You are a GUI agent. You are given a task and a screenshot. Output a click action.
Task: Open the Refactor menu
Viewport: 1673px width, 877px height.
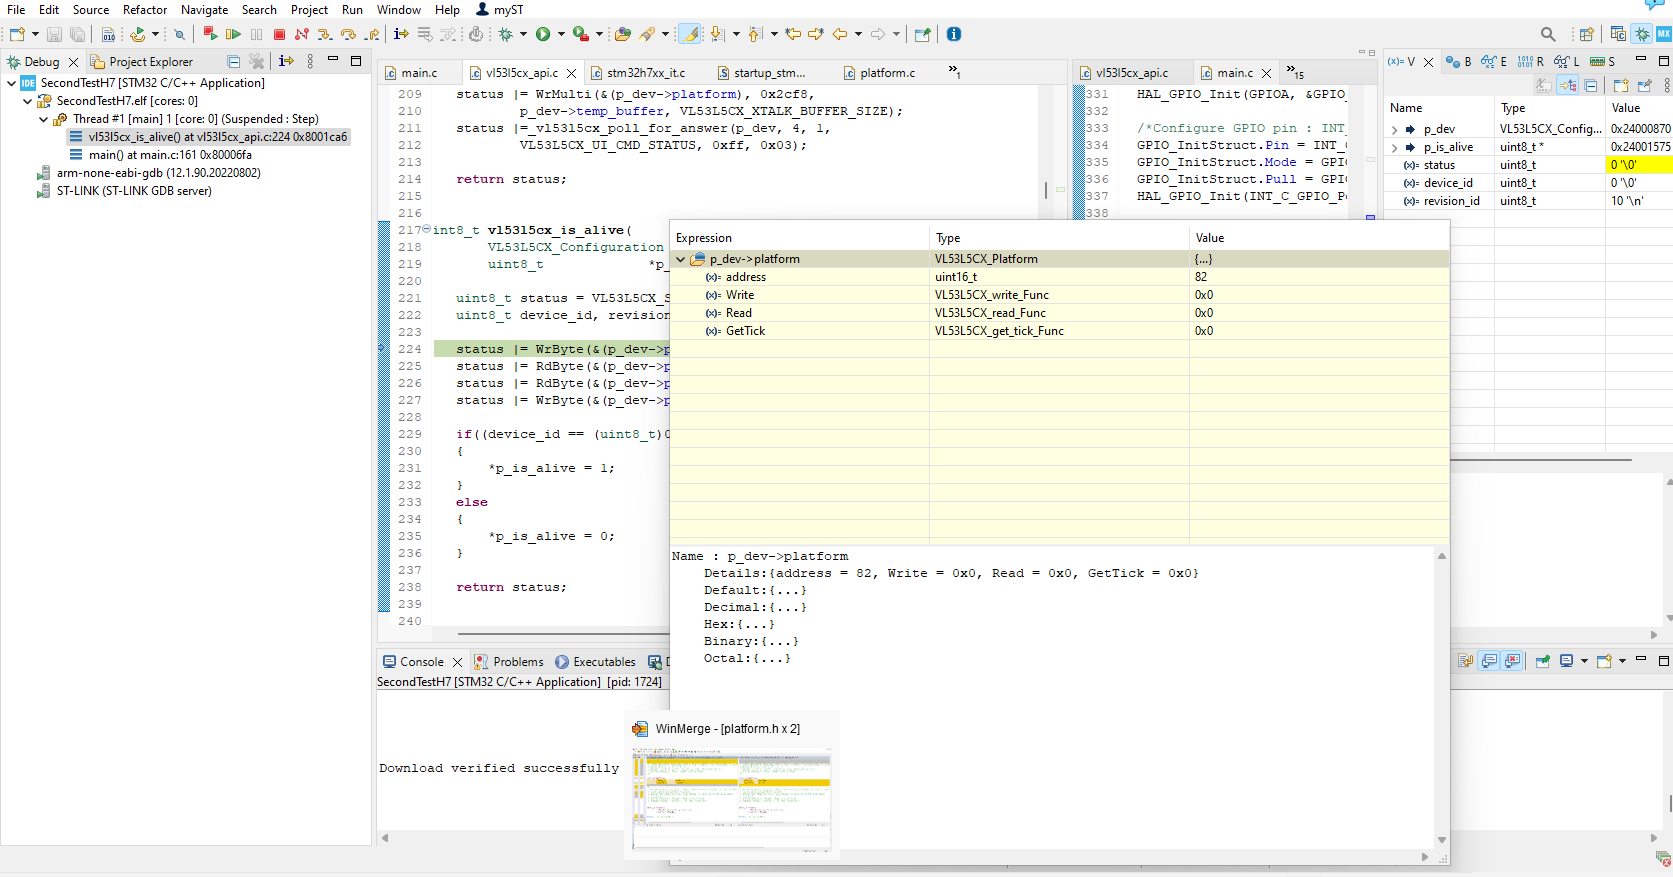[x=145, y=9]
